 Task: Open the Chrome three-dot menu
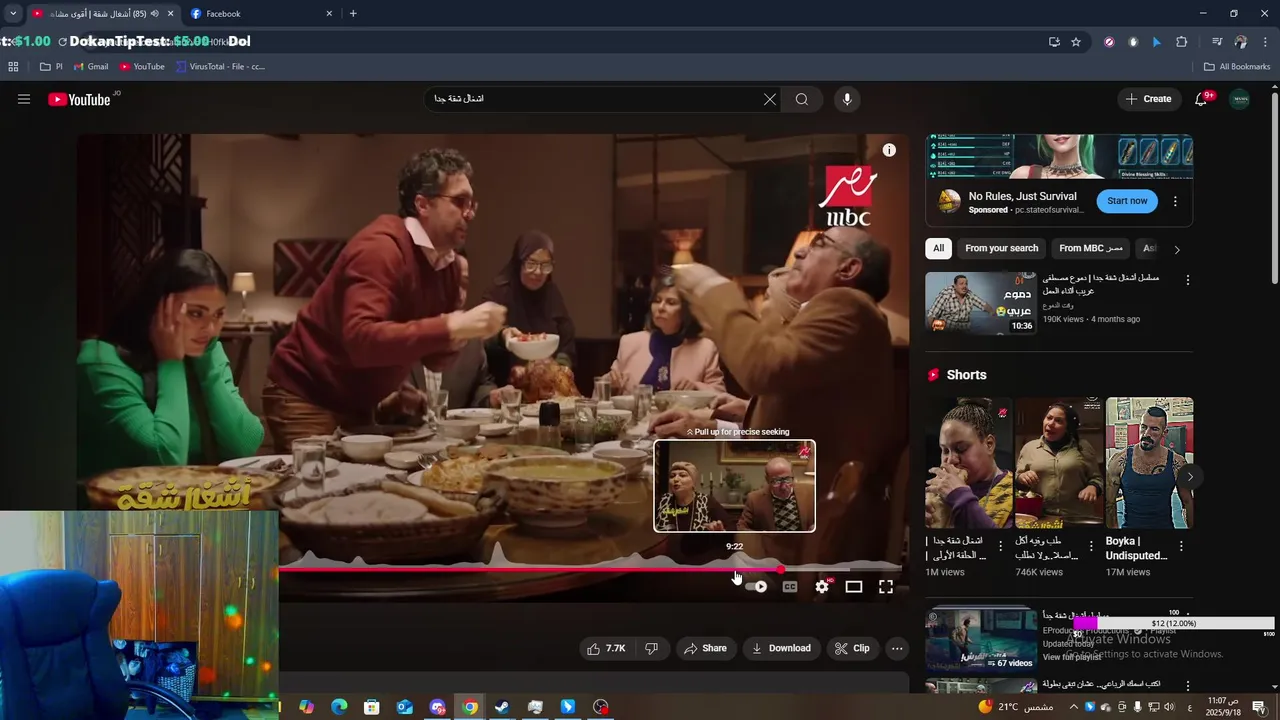(x=1265, y=42)
